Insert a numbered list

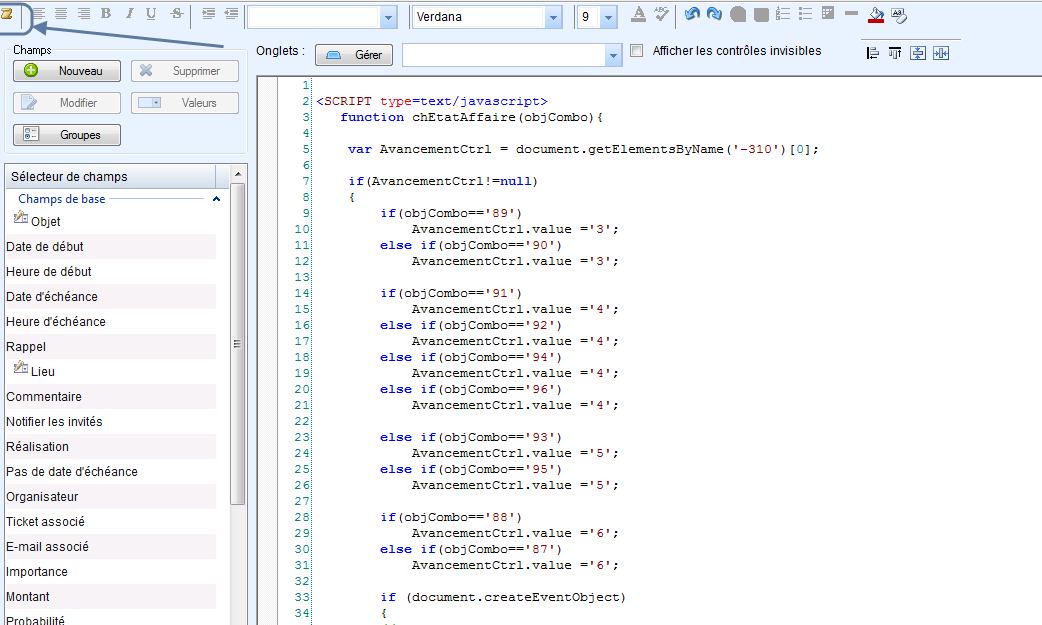(783, 14)
